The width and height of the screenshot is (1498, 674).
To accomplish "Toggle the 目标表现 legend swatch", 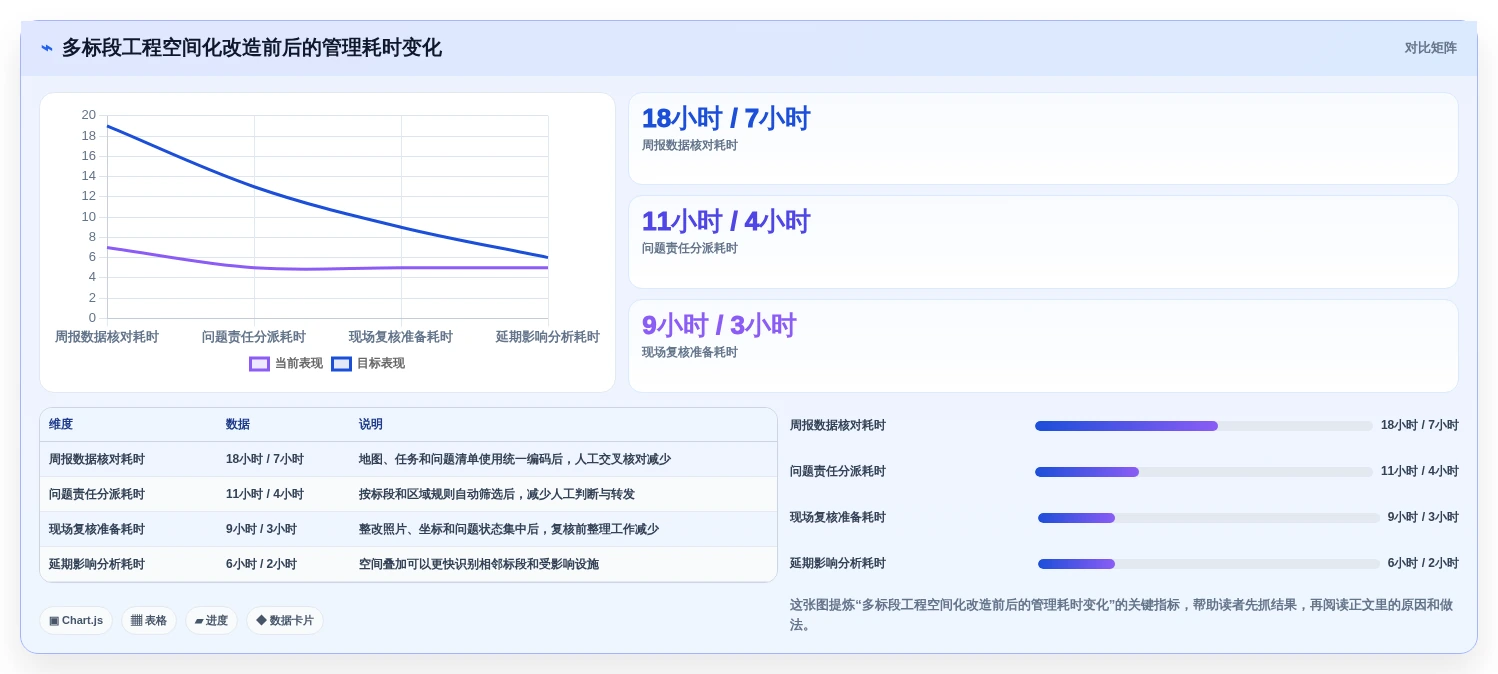I will (341, 364).
